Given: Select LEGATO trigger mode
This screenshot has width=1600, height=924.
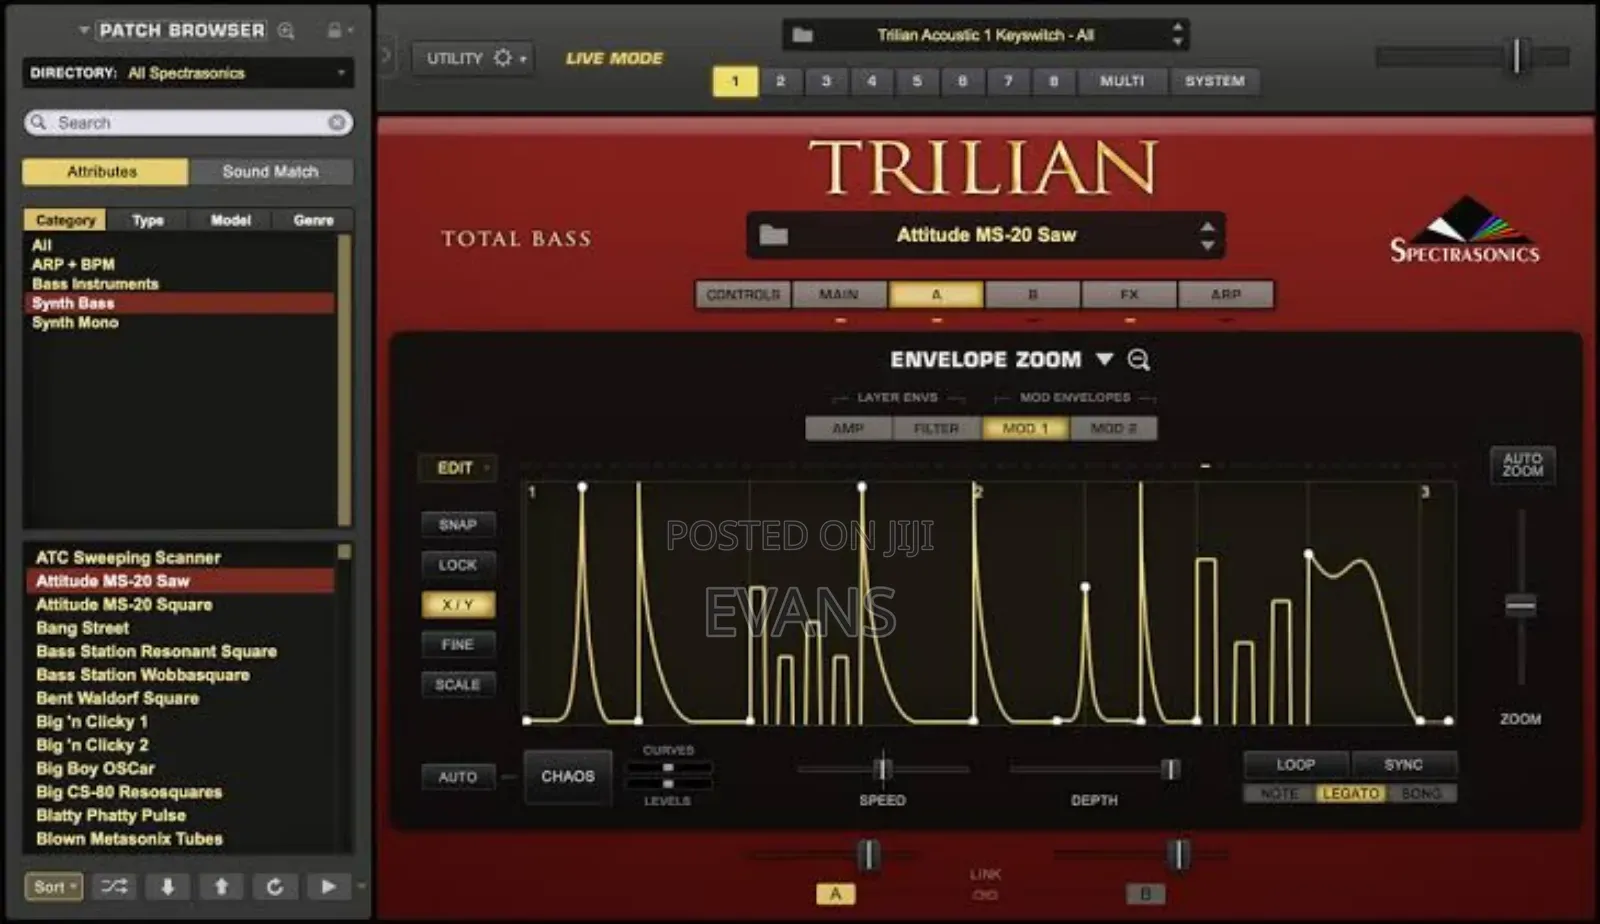Looking at the screenshot, I should (x=1350, y=793).
